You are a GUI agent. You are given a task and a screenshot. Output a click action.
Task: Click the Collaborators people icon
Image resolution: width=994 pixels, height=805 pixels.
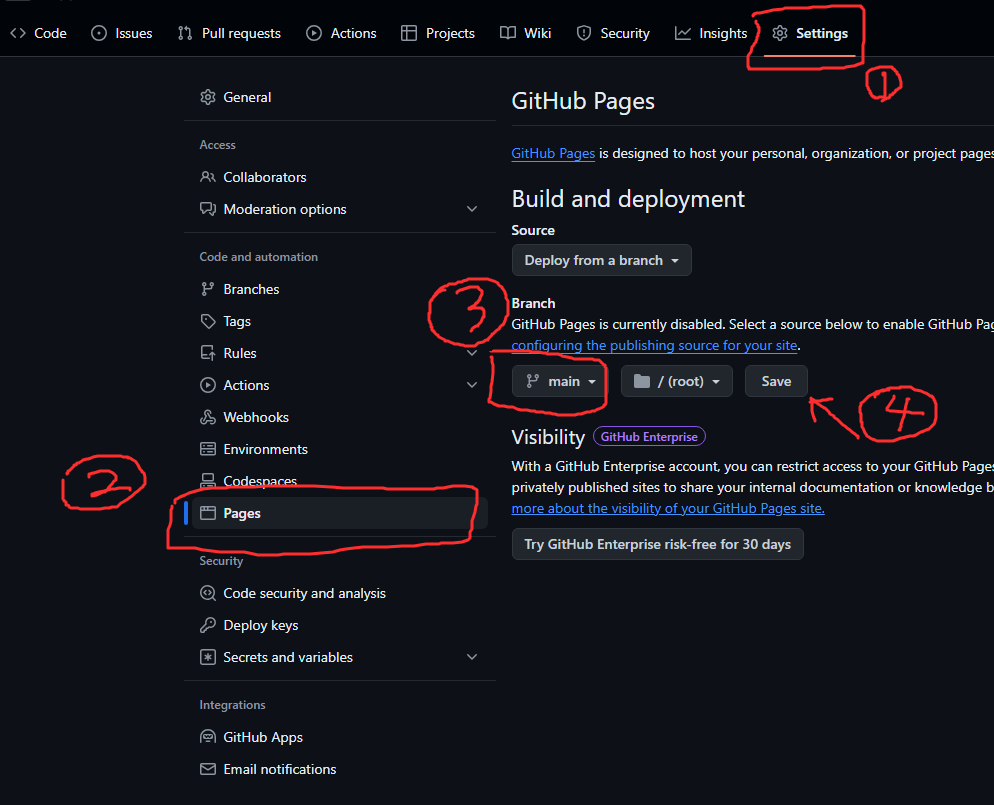208,177
